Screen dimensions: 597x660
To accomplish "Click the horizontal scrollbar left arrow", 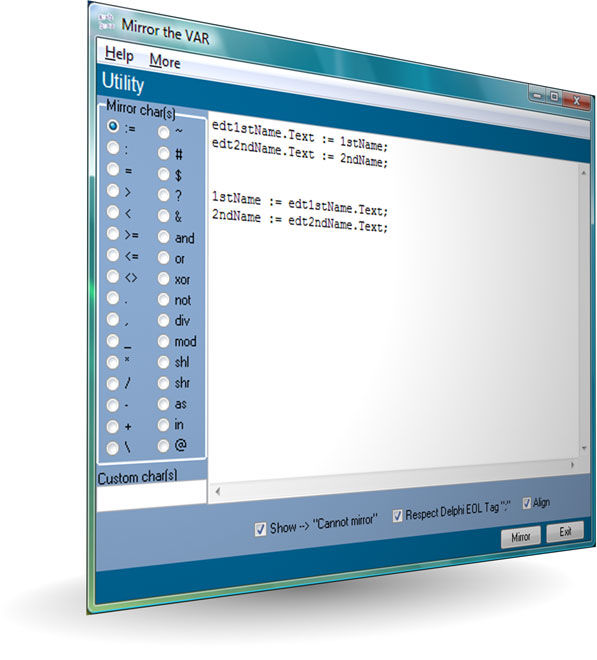I will [x=218, y=491].
